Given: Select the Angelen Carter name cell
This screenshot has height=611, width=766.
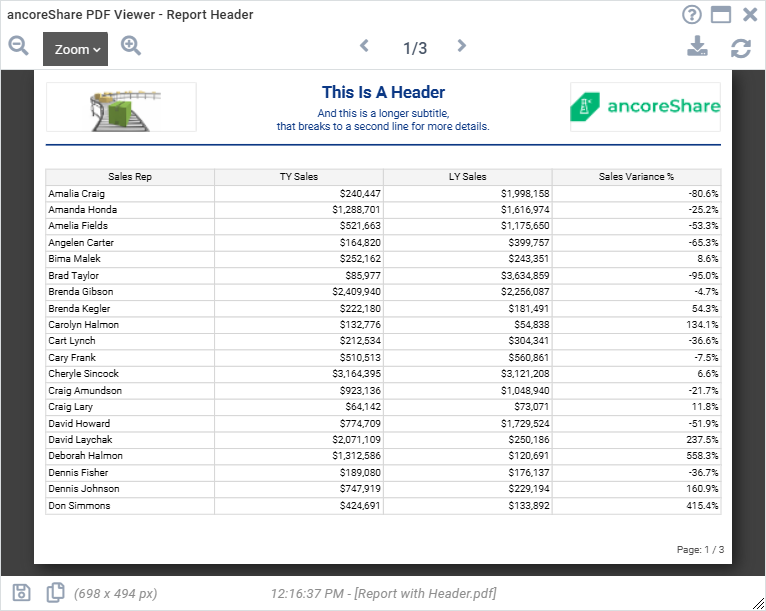Looking at the screenshot, I should coord(130,243).
